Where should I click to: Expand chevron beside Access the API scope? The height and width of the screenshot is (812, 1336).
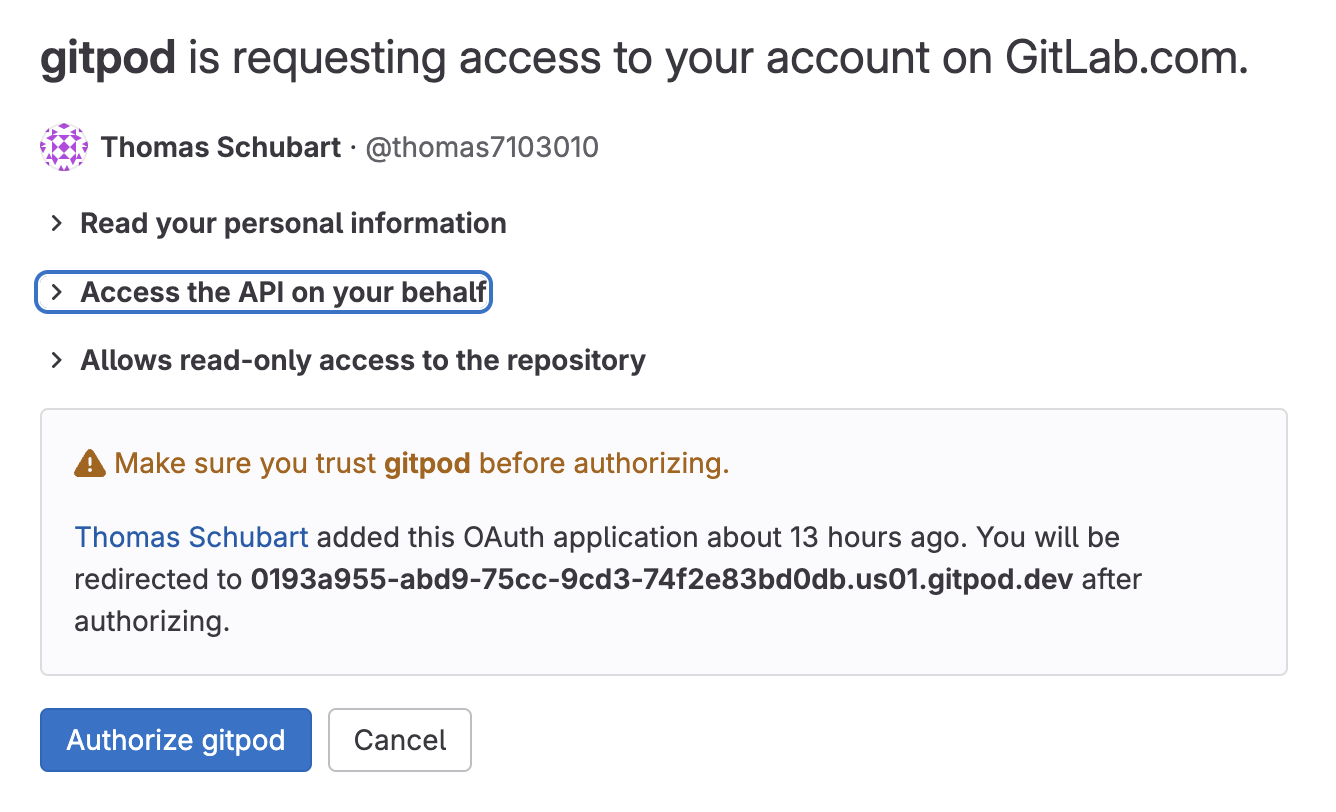(x=58, y=292)
